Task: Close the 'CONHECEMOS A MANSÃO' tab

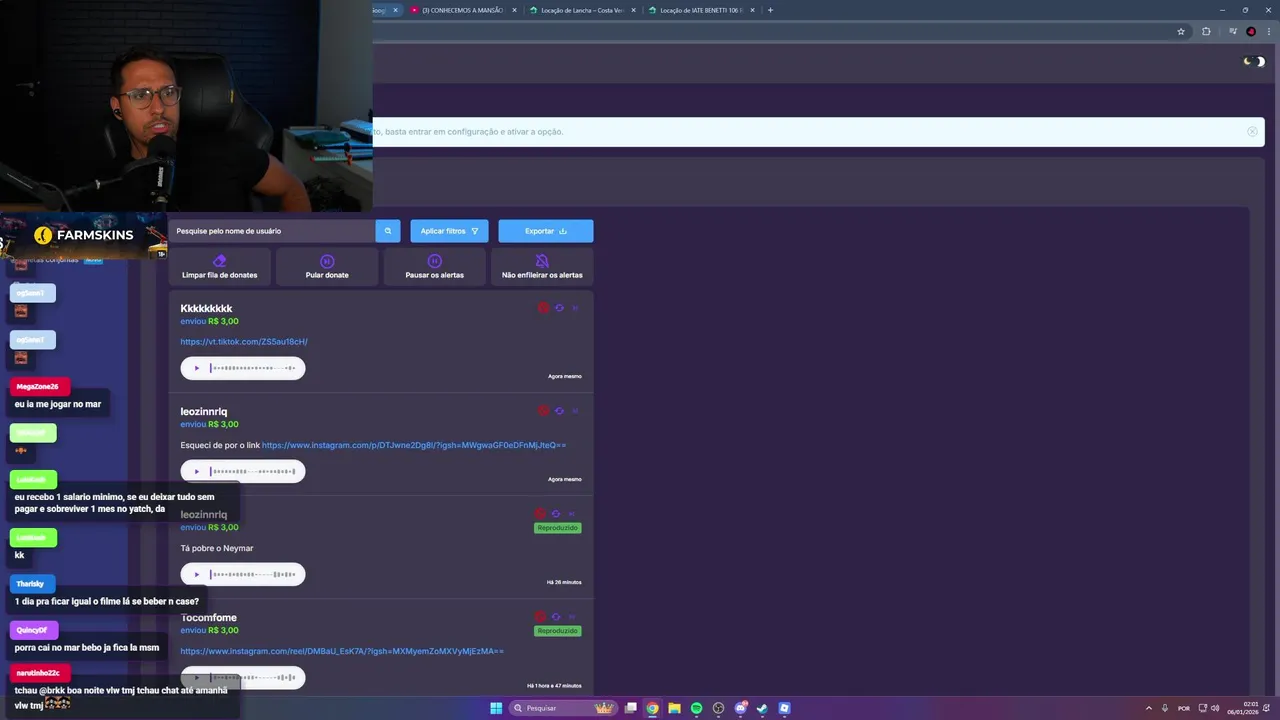Action: (x=514, y=10)
